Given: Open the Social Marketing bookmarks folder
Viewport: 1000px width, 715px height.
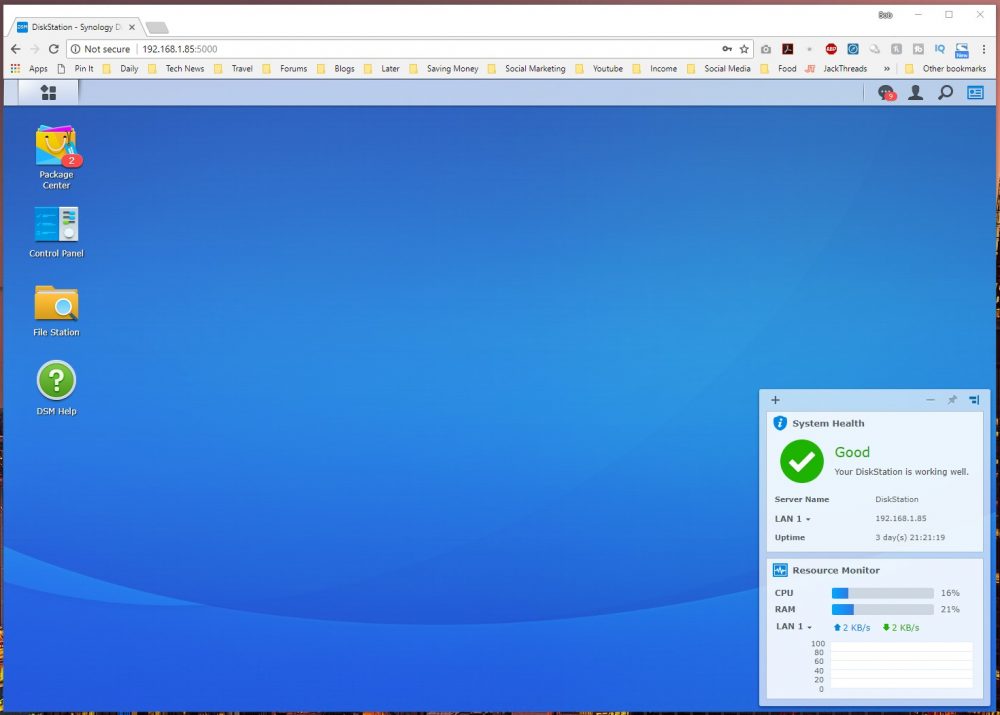Looking at the screenshot, I should point(526,68).
